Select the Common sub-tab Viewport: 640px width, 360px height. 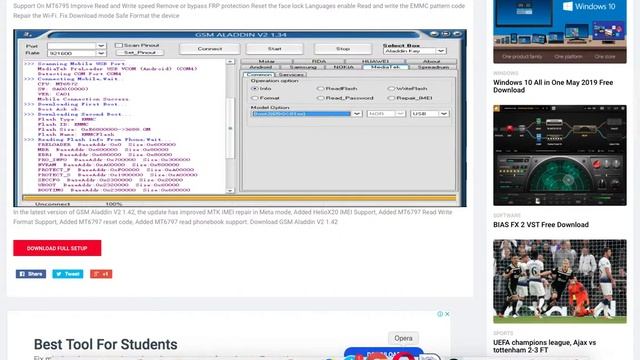click(x=259, y=75)
